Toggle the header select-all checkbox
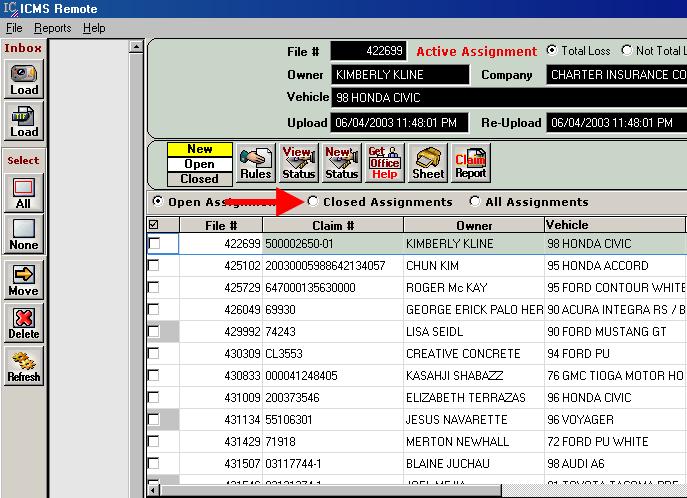The height and width of the screenshot is (498, 687). [154, 225]
